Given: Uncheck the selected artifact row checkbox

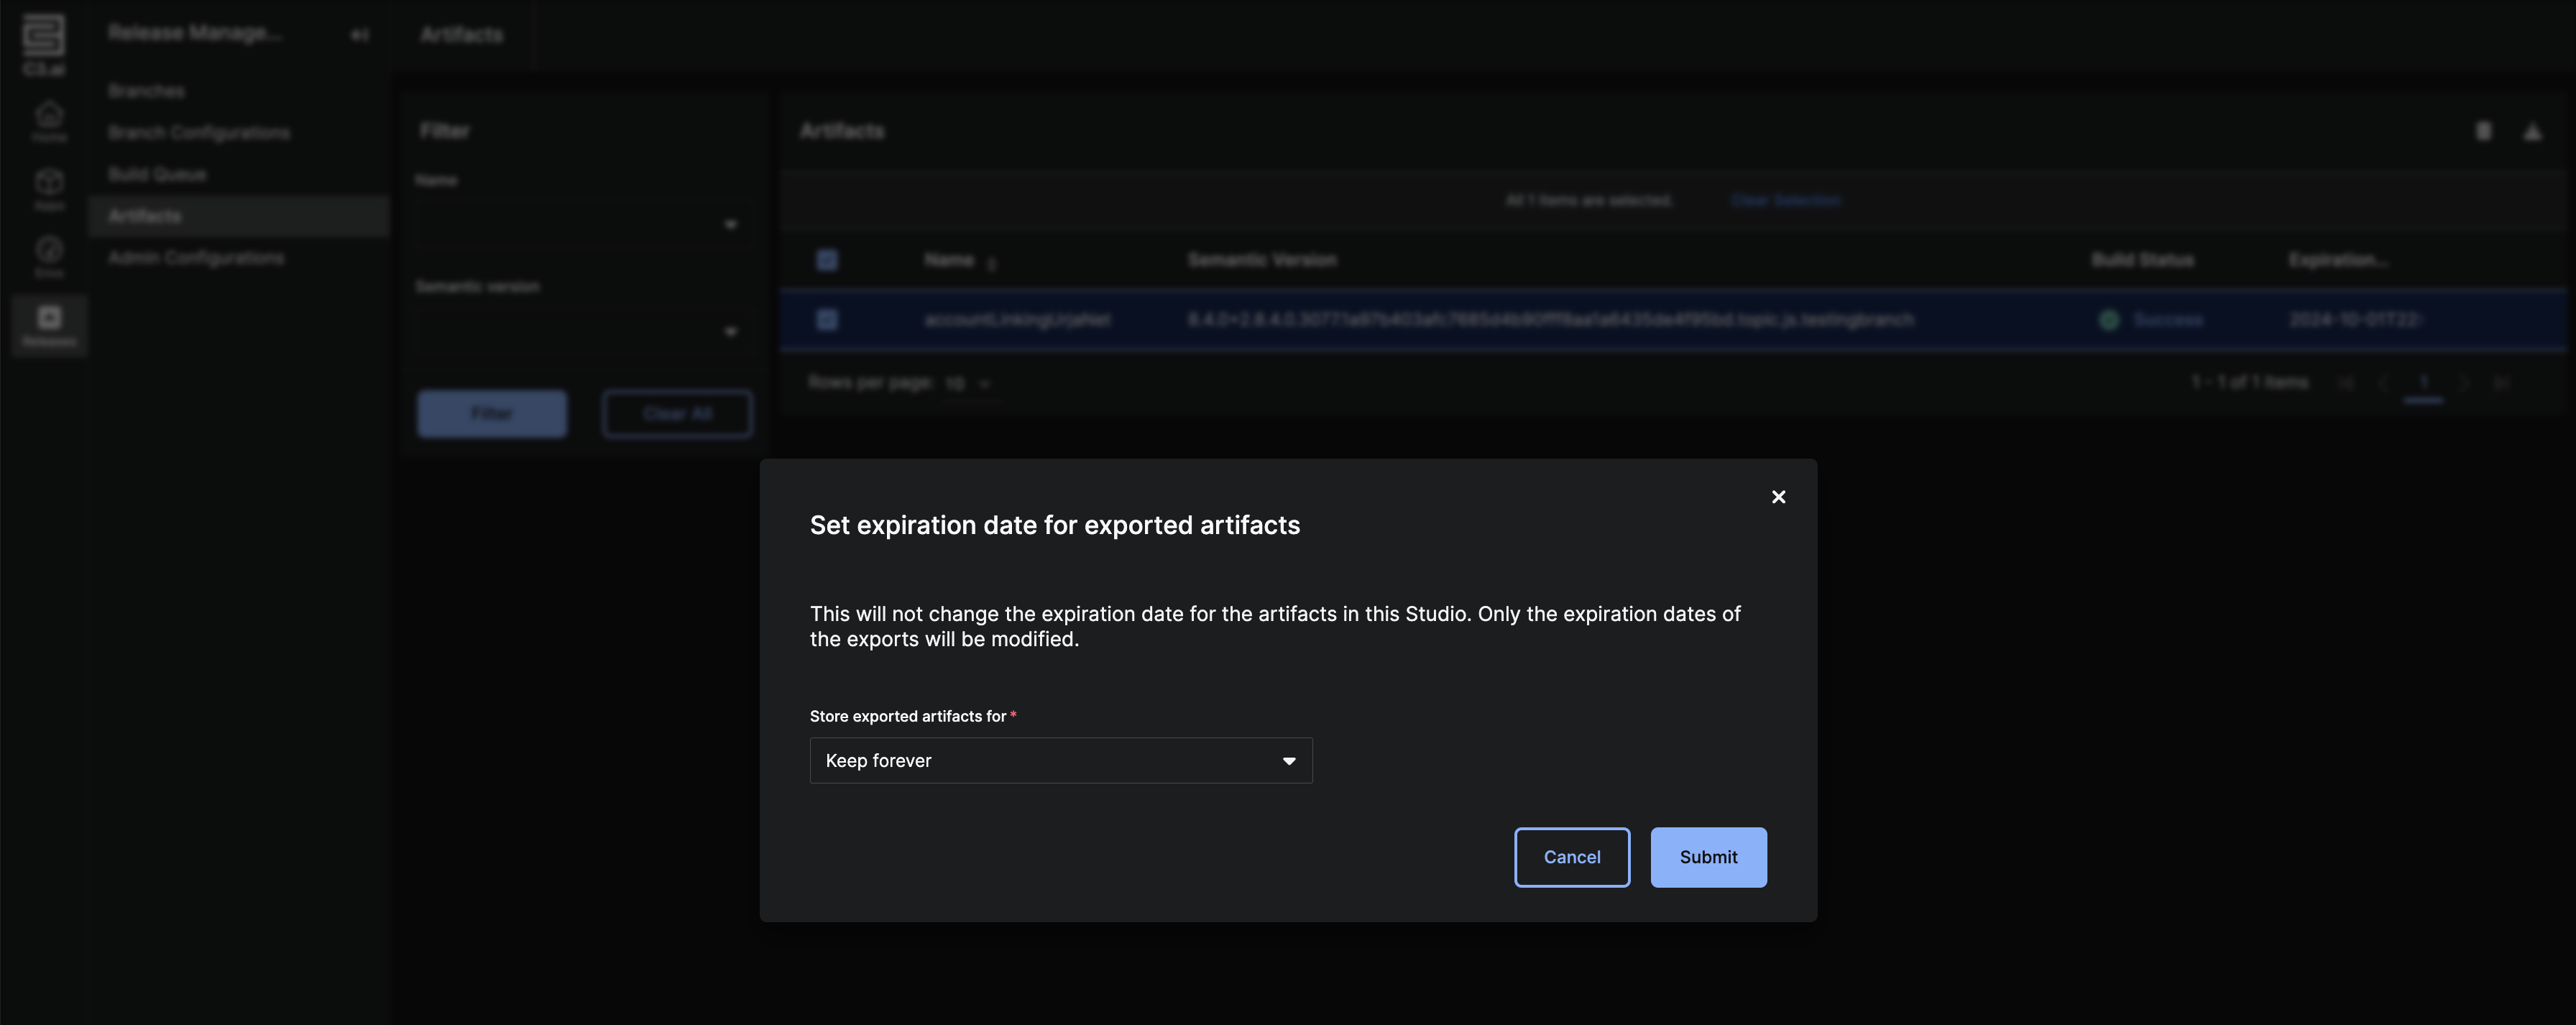Looking at the screenshot, I should point(827,320).
